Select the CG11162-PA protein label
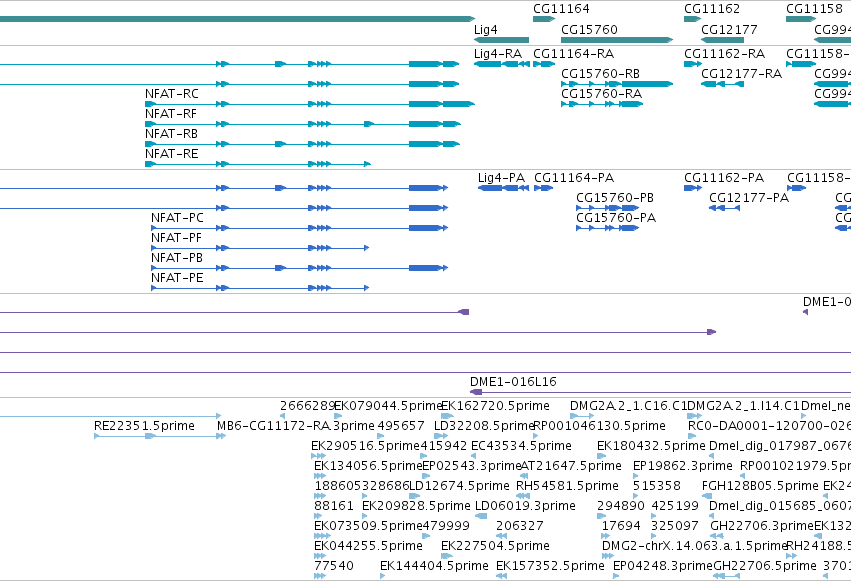 (x=724, y=178)
